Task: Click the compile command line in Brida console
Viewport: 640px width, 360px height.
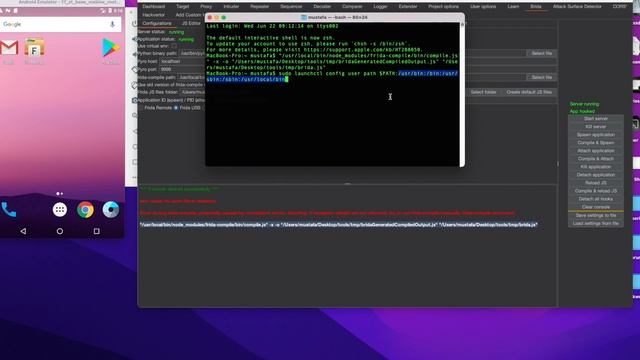Action: tap(338, 224)
